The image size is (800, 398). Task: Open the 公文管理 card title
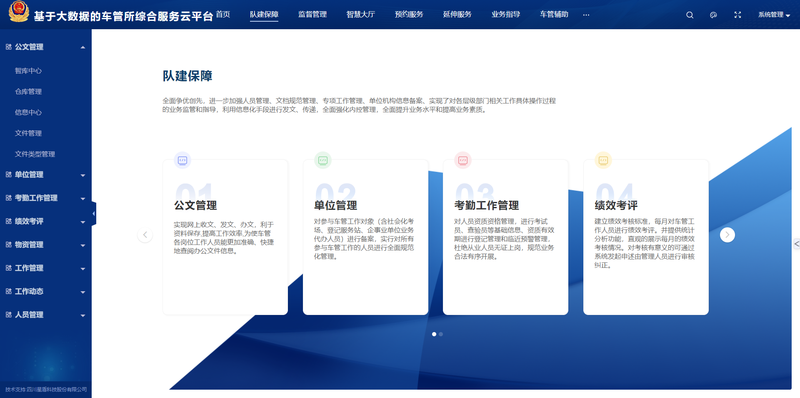195,206
